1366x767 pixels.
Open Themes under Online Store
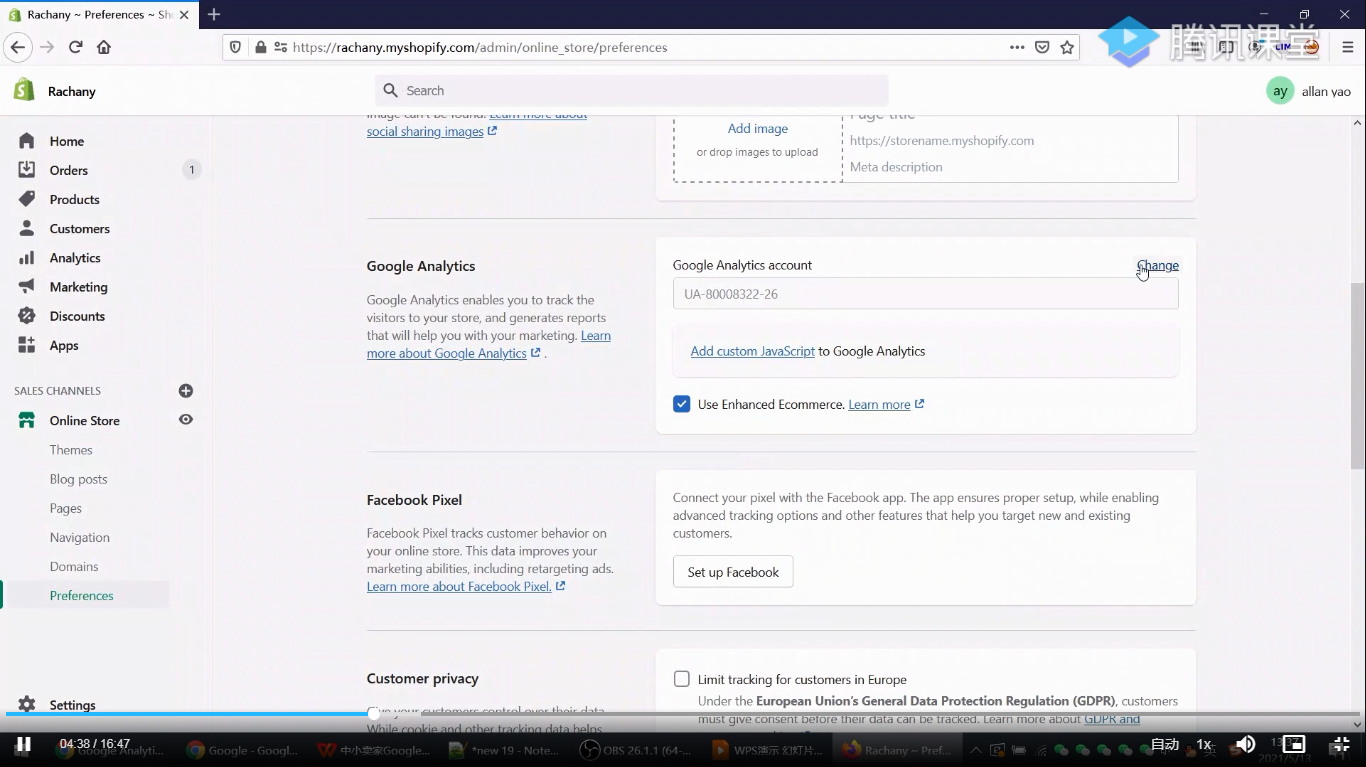click(71, 450)
